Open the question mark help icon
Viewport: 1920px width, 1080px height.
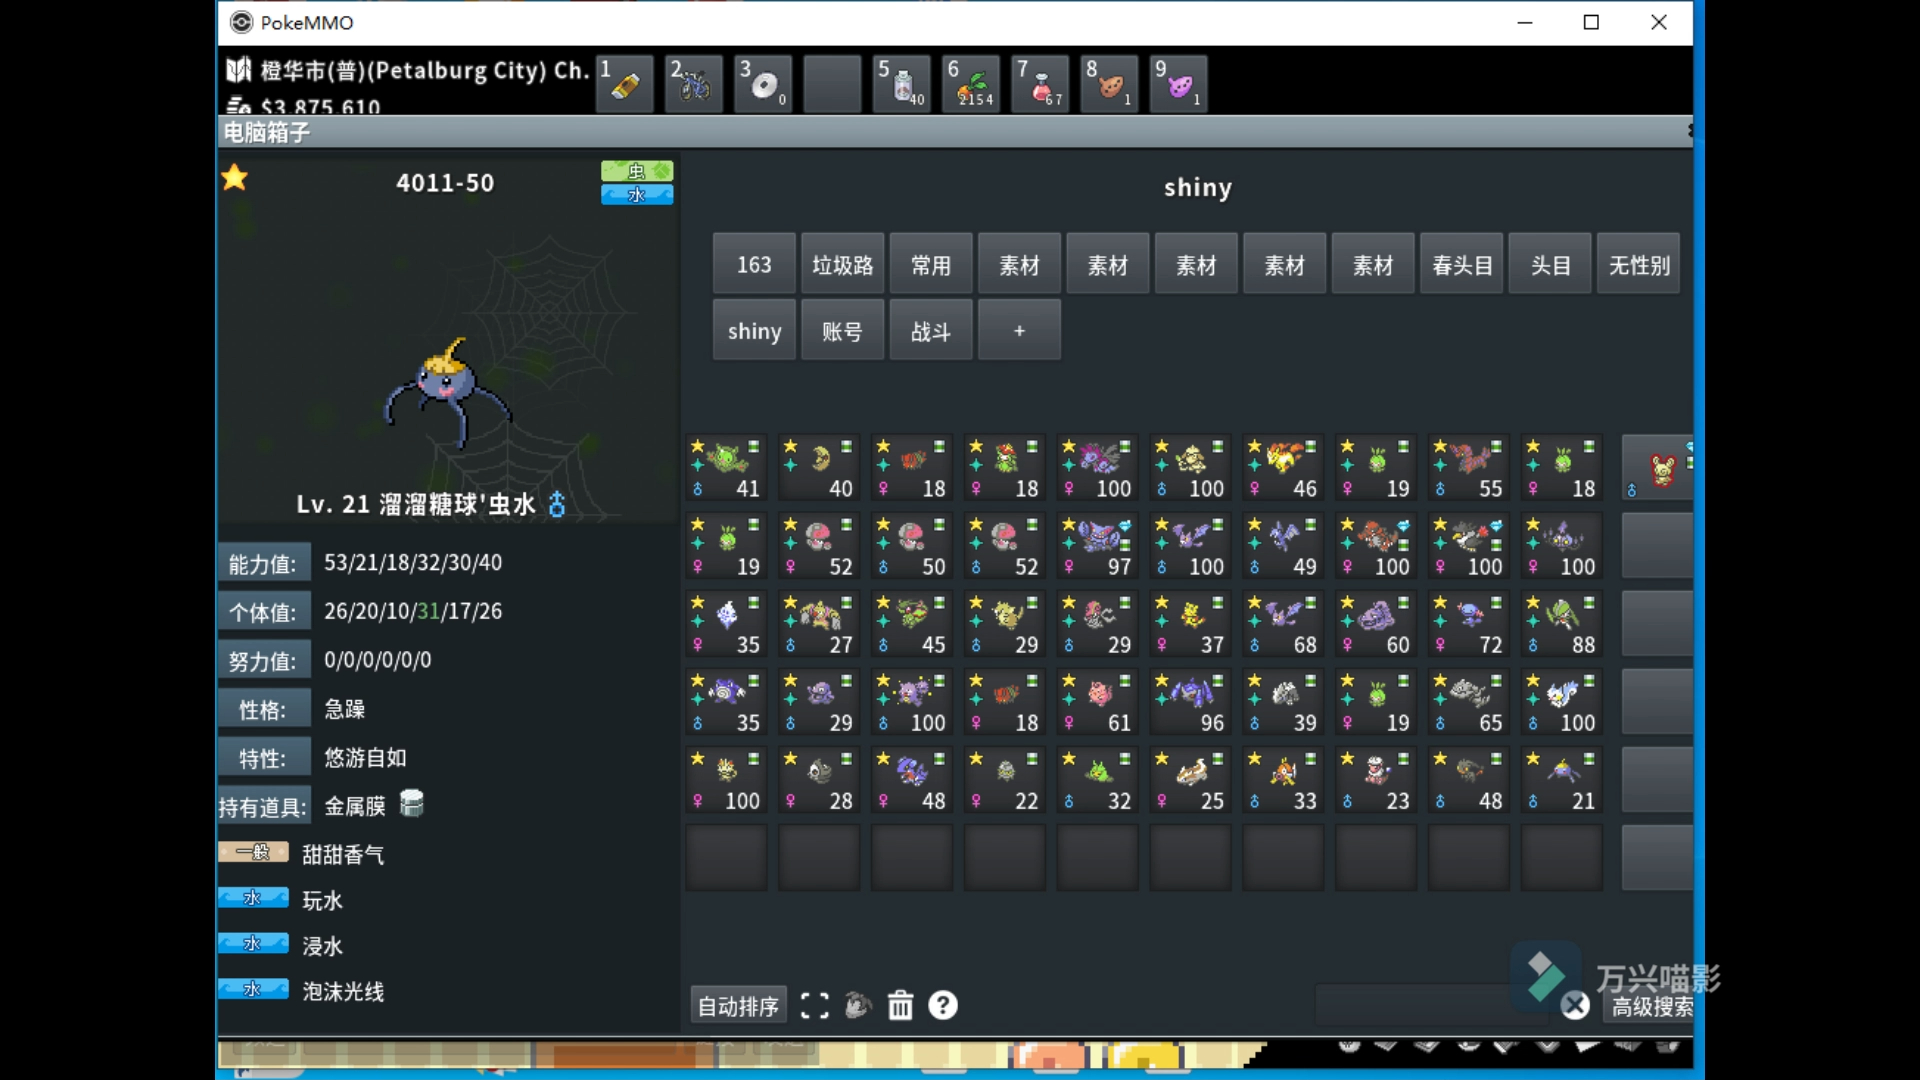[943, 1005]
